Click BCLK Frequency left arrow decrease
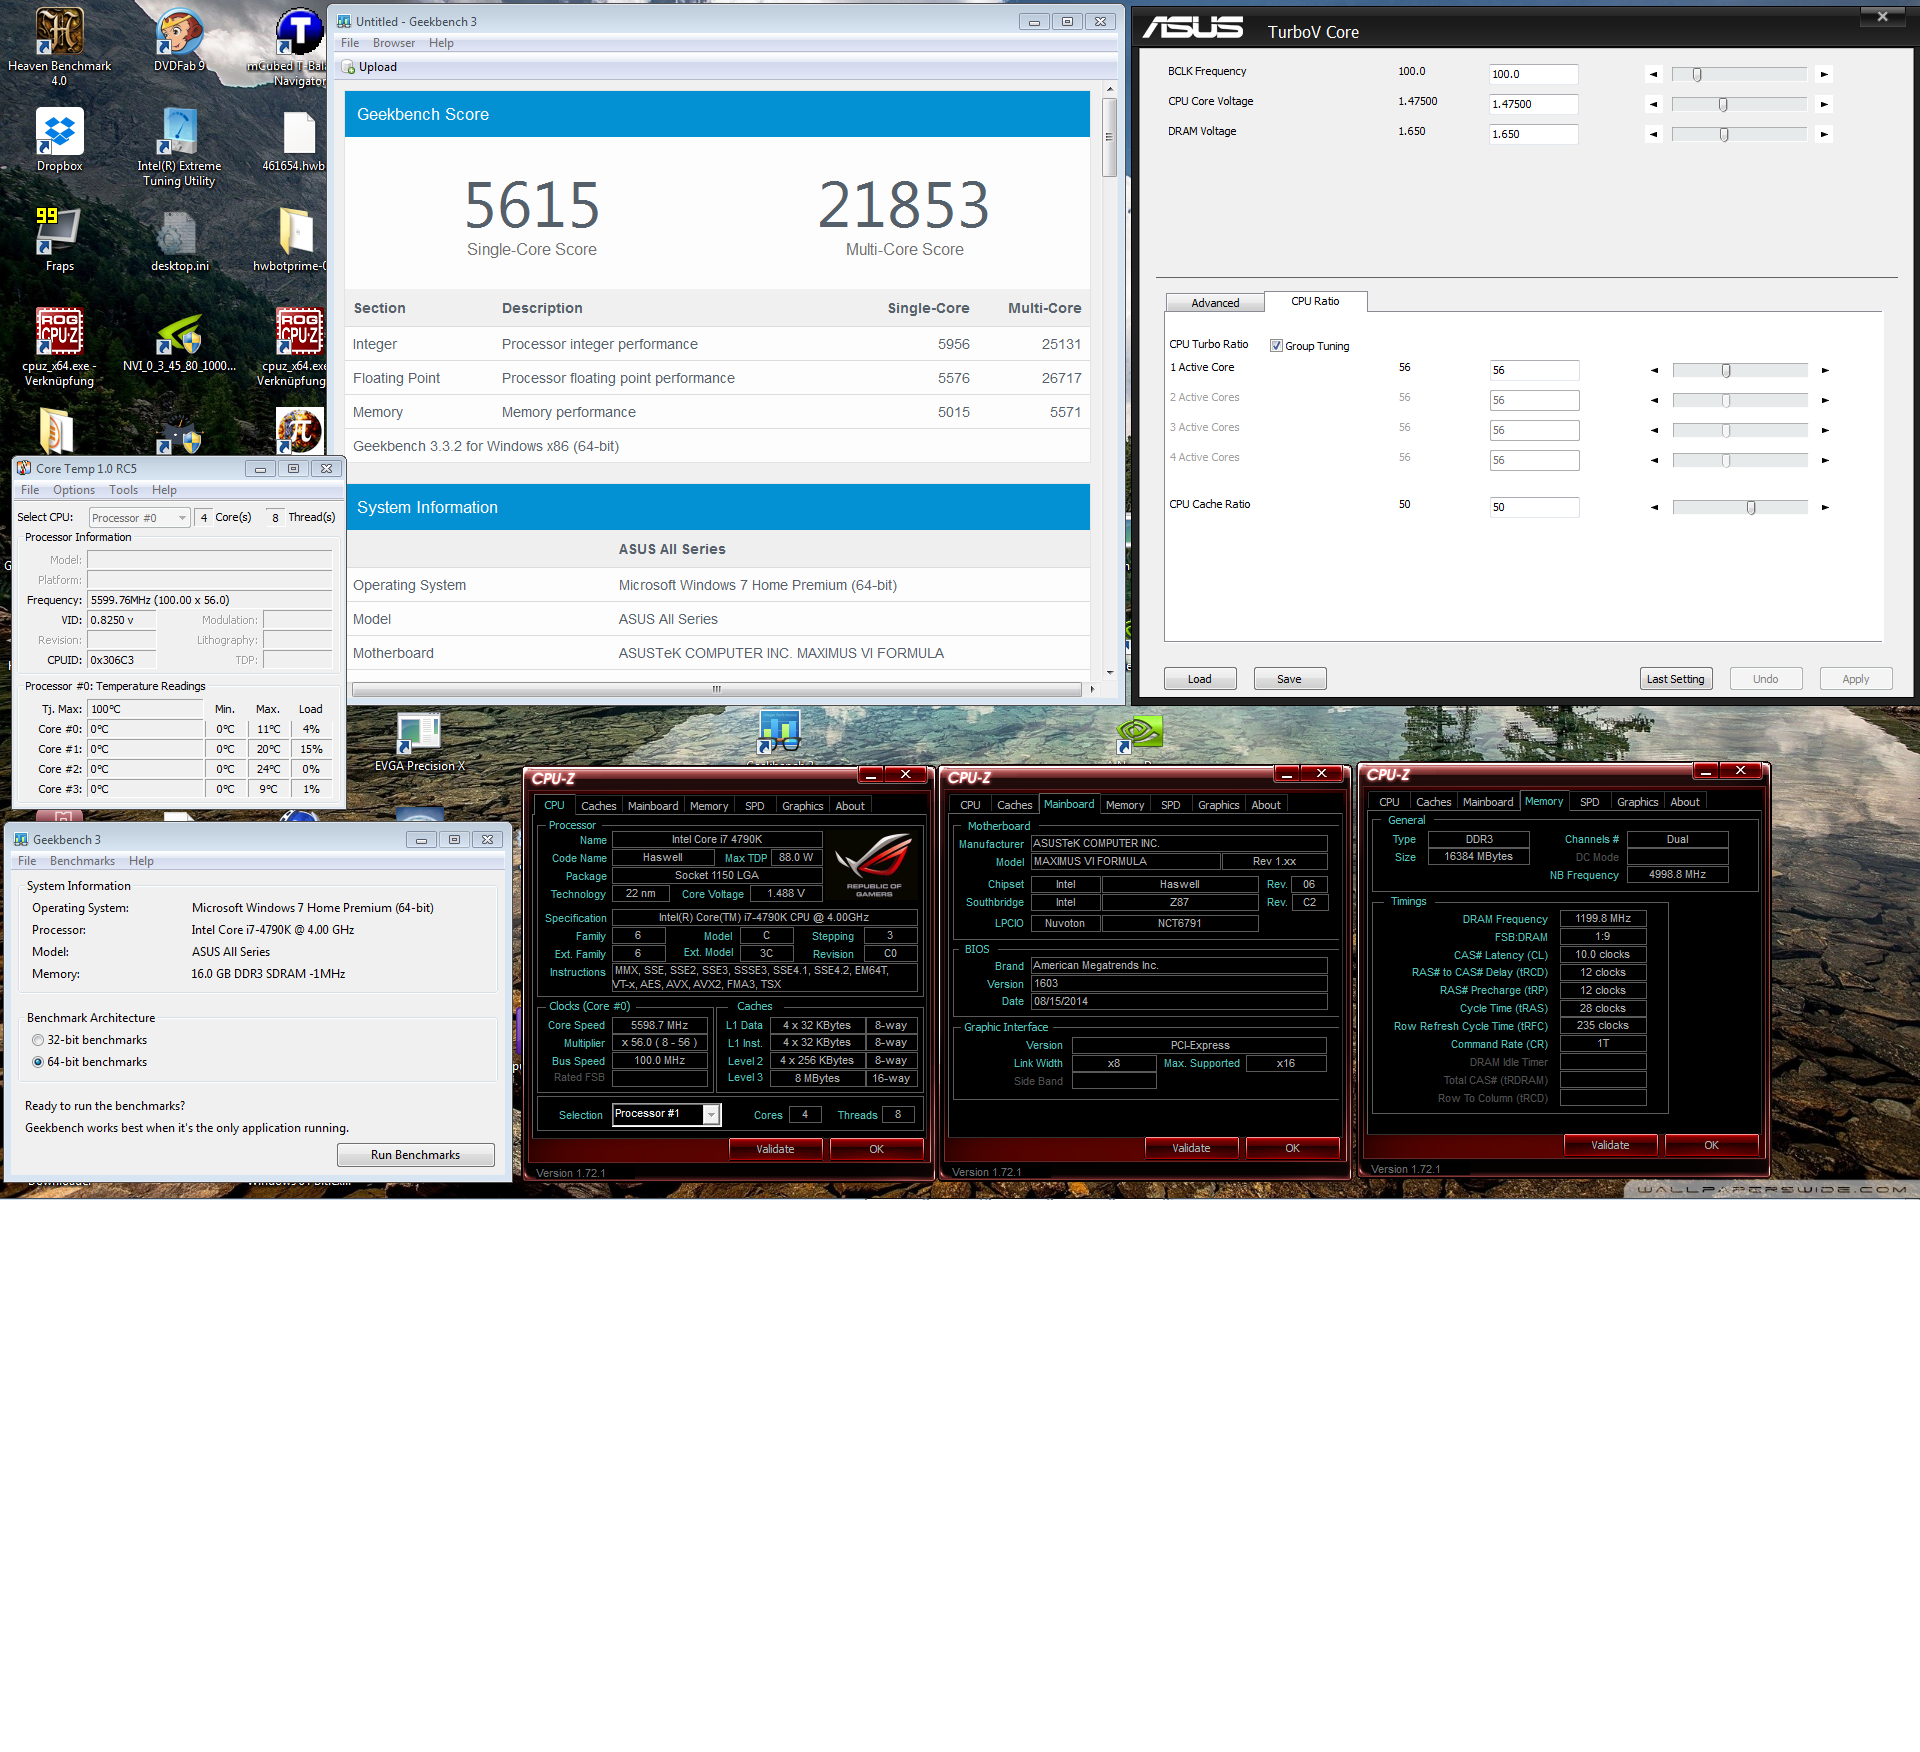Screen dimensions: 1920x1752 pyautogui.click(x=1653, y=74)
